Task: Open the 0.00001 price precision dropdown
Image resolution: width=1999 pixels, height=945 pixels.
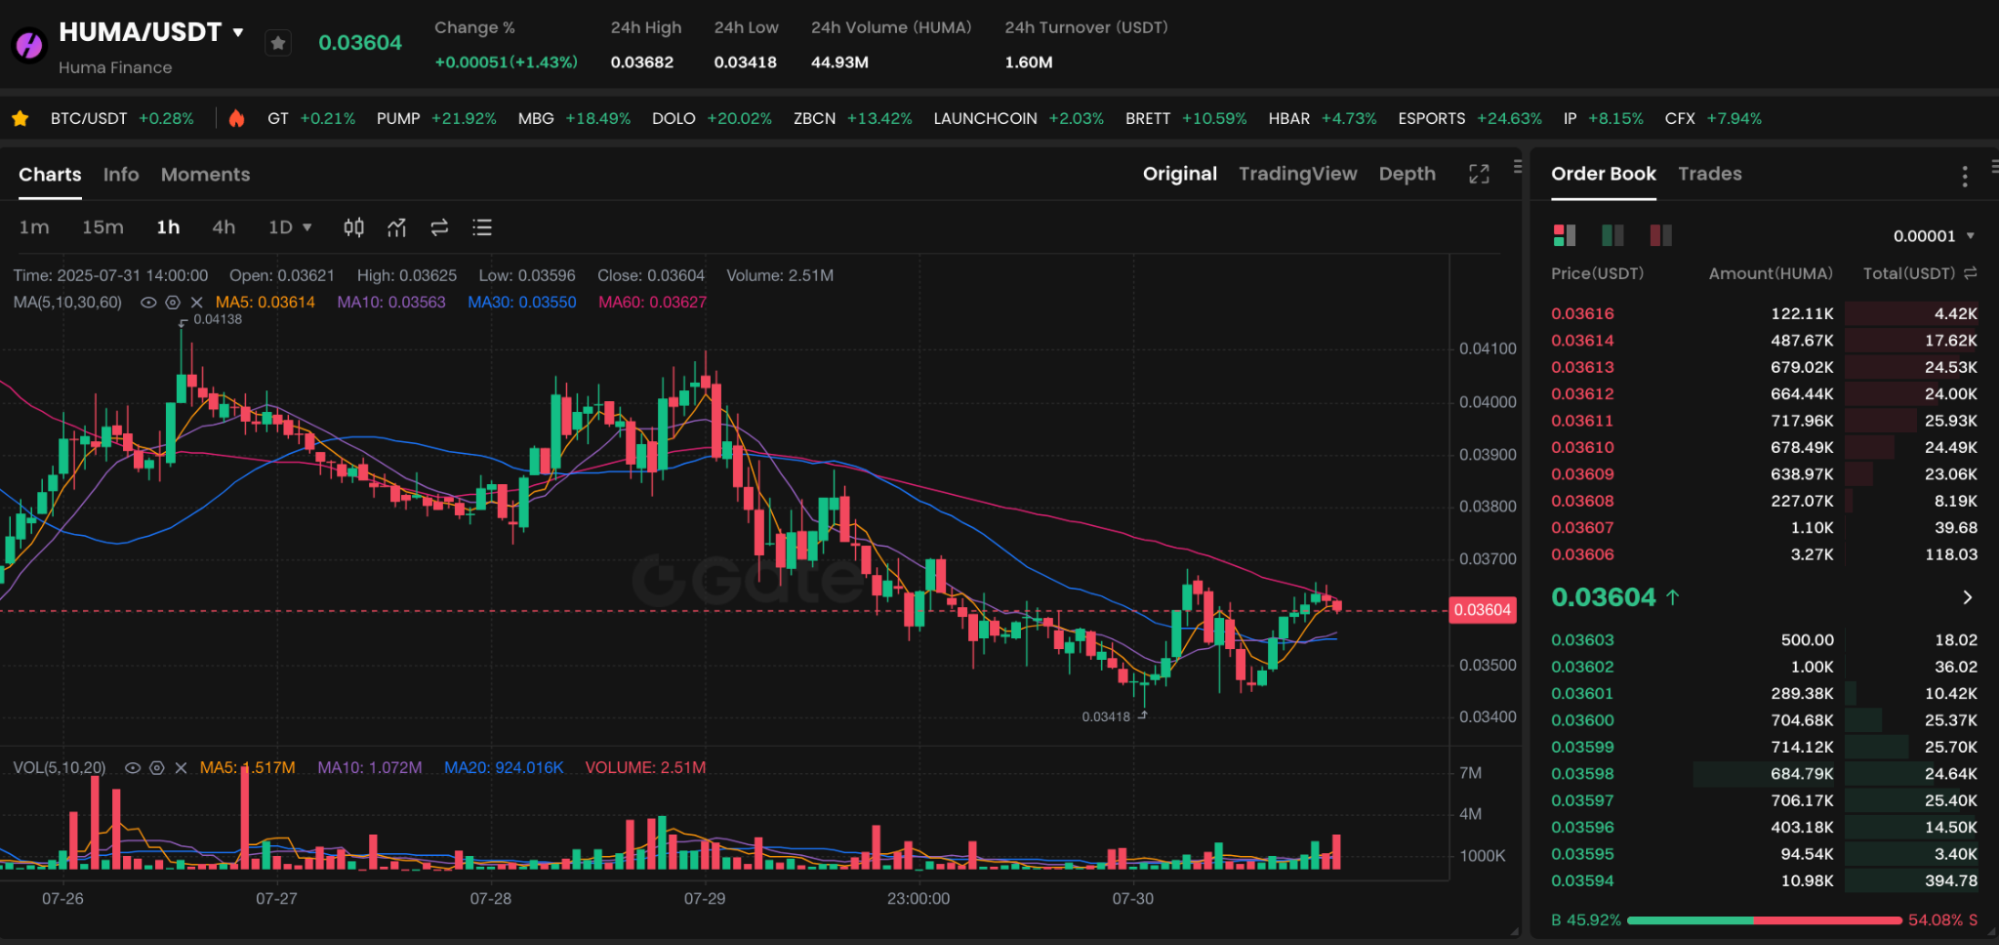Action: [1934, 236]
